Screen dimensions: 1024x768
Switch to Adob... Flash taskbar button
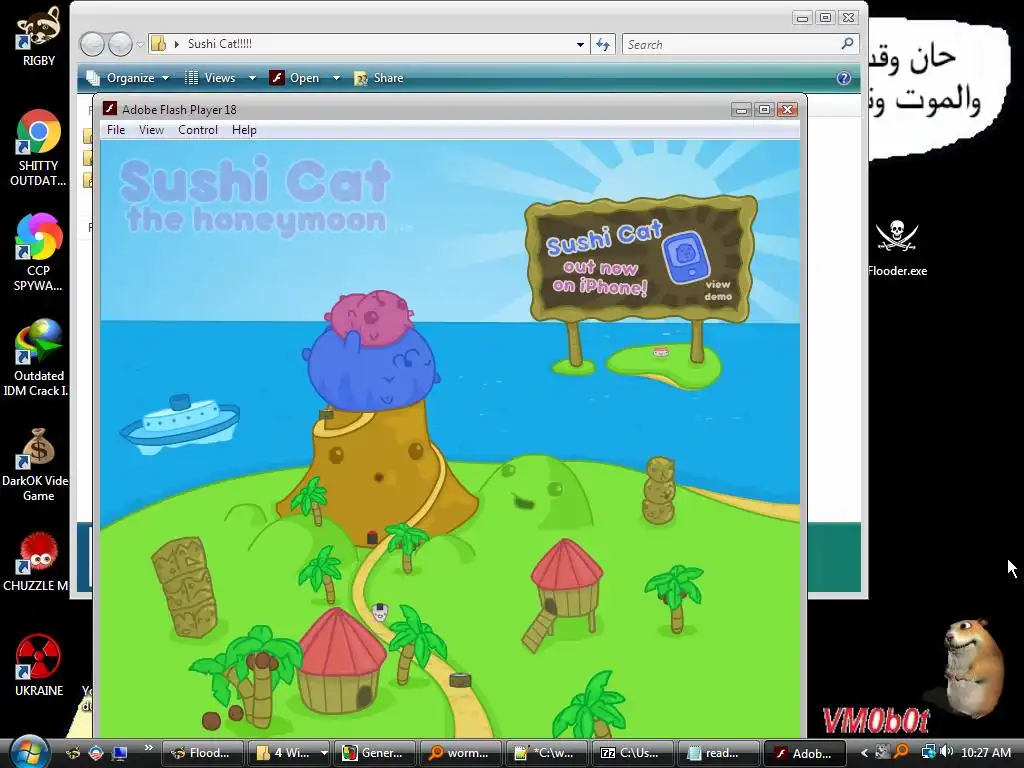tap(805, 753)
